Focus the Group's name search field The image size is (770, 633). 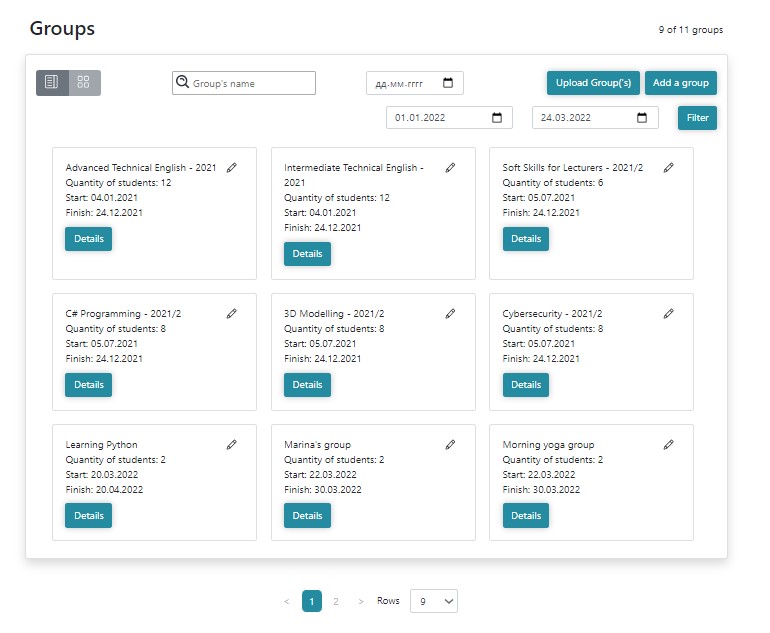pyautogui.click(x=244, y=83)
